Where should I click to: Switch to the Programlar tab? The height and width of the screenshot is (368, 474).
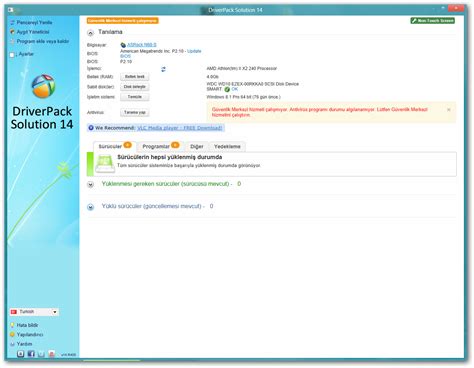pos(160,146)
